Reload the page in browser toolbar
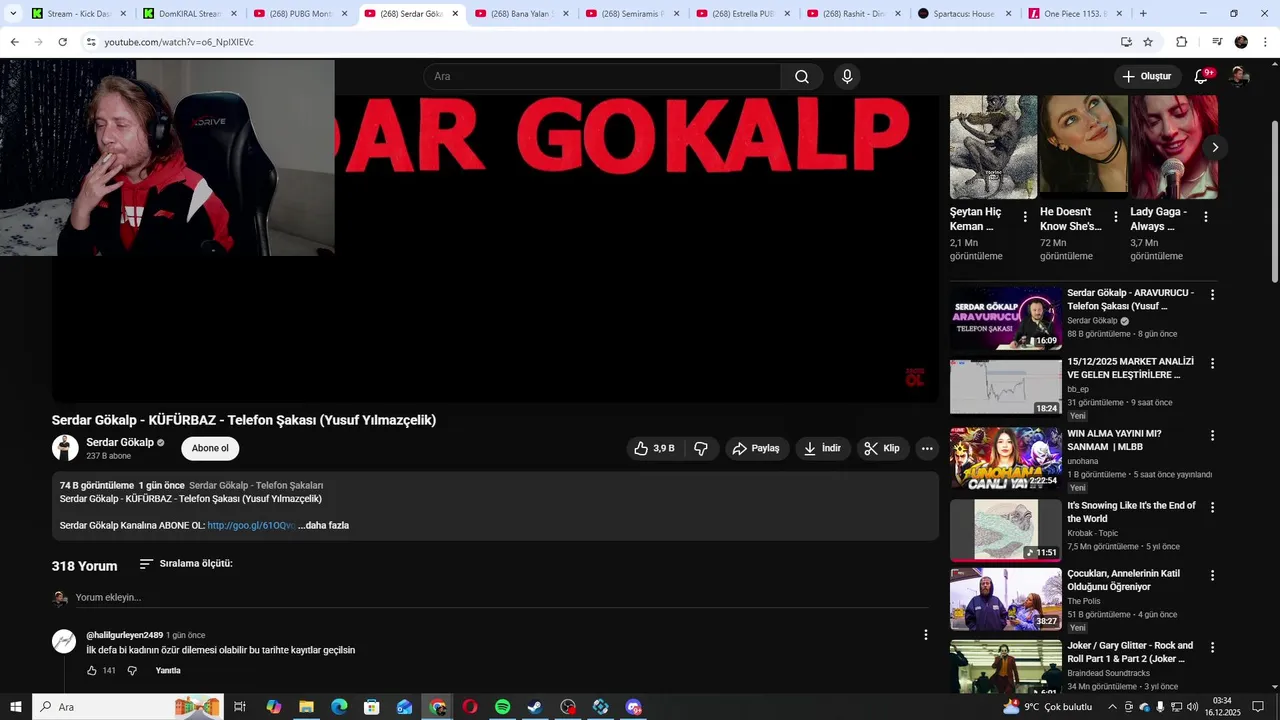 tap(62, 42)
